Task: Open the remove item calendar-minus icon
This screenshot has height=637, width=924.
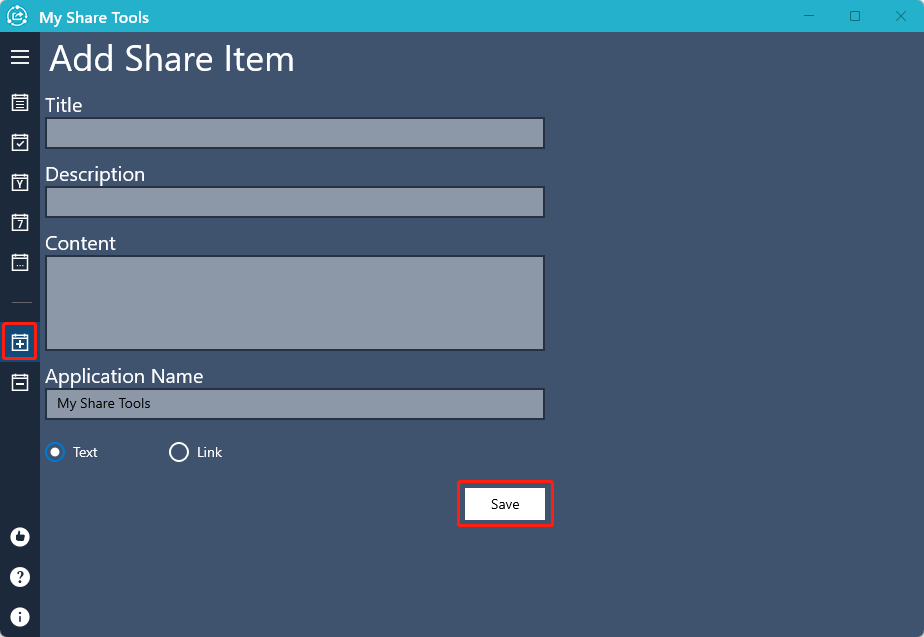Action: tap(19, 382)
